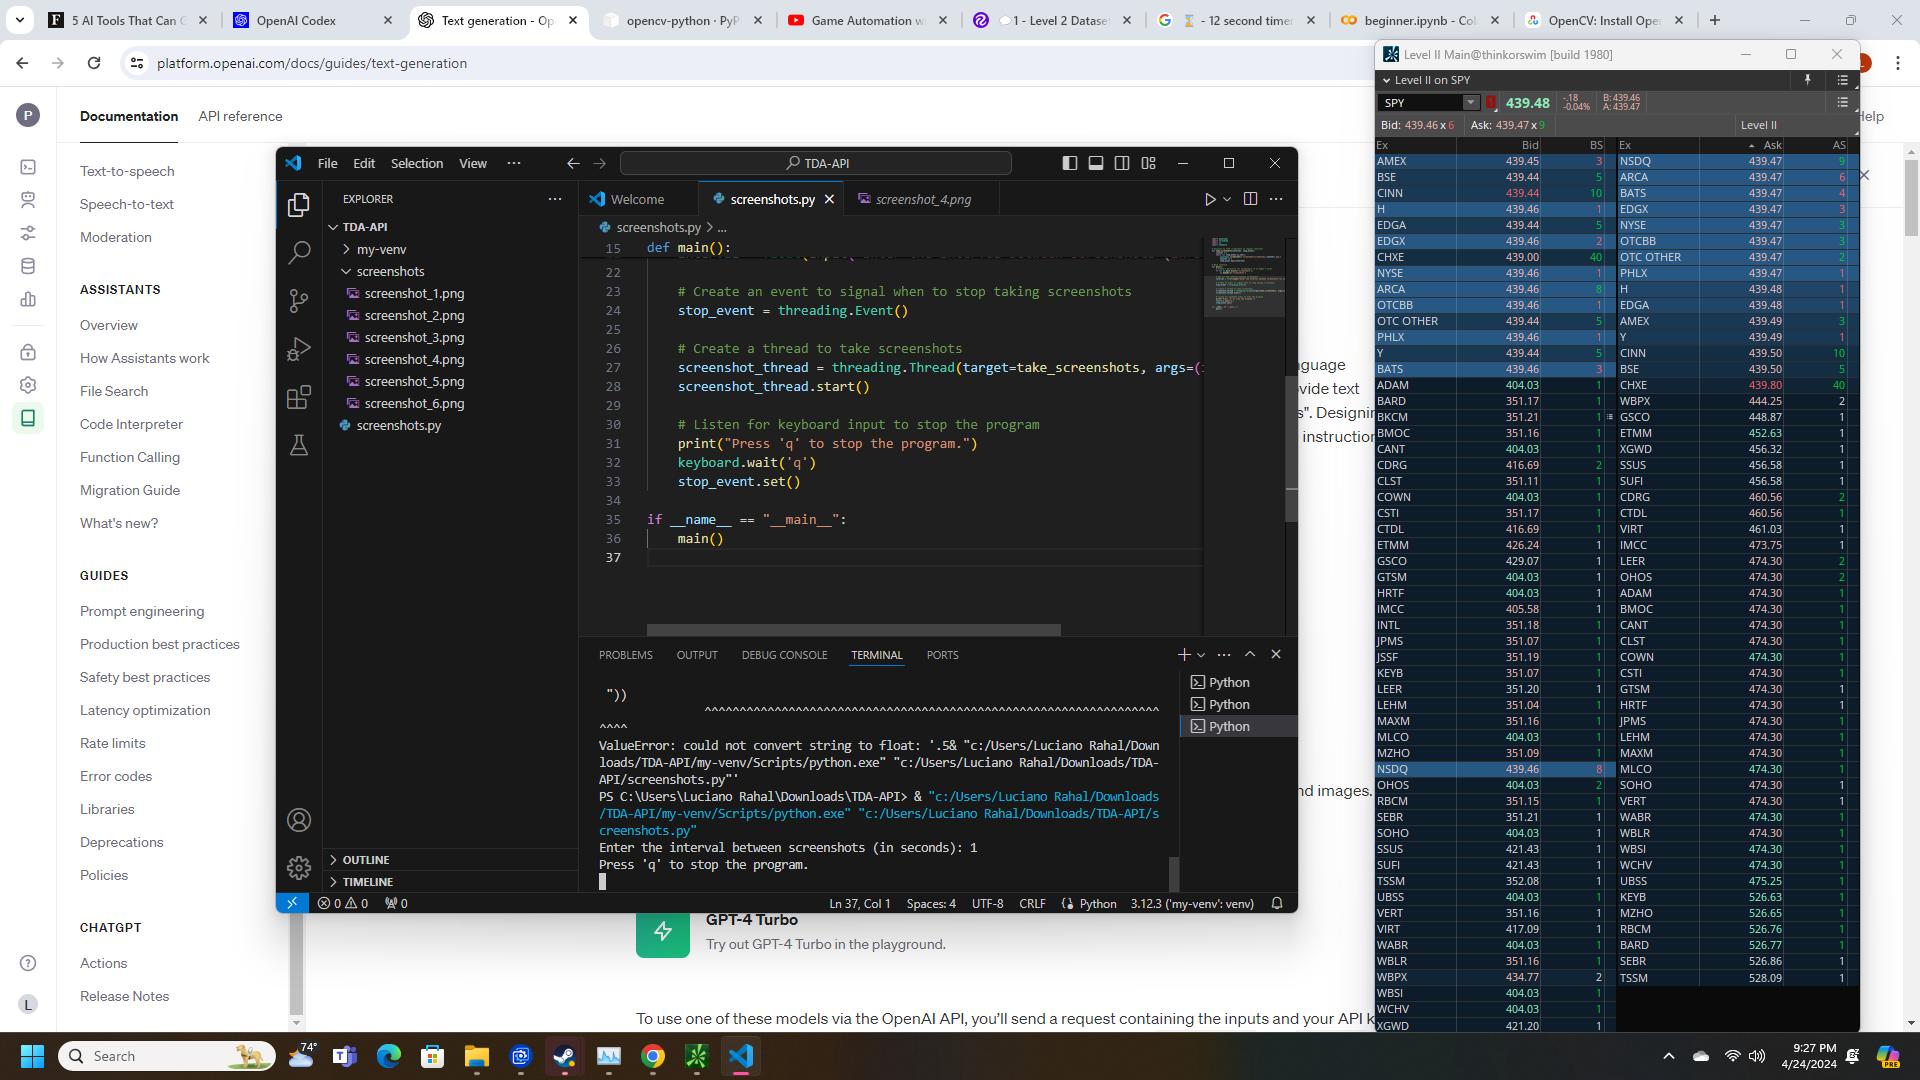Open the terminal launch profile dropdown
The width and height of the screenshot is (1920, 1080).
tap(1201, 654)
